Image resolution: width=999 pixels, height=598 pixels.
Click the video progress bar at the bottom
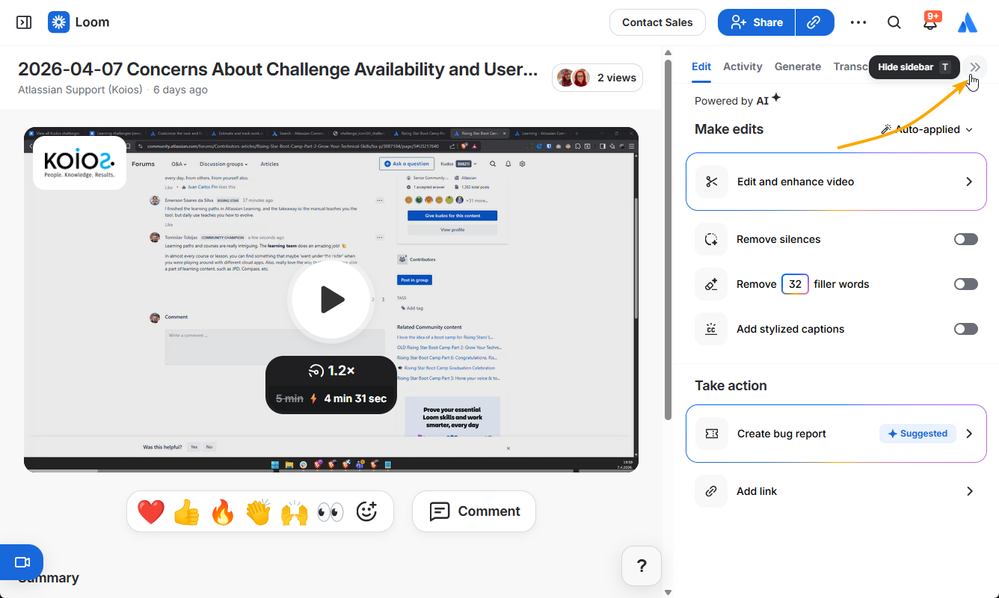[331, 471]
